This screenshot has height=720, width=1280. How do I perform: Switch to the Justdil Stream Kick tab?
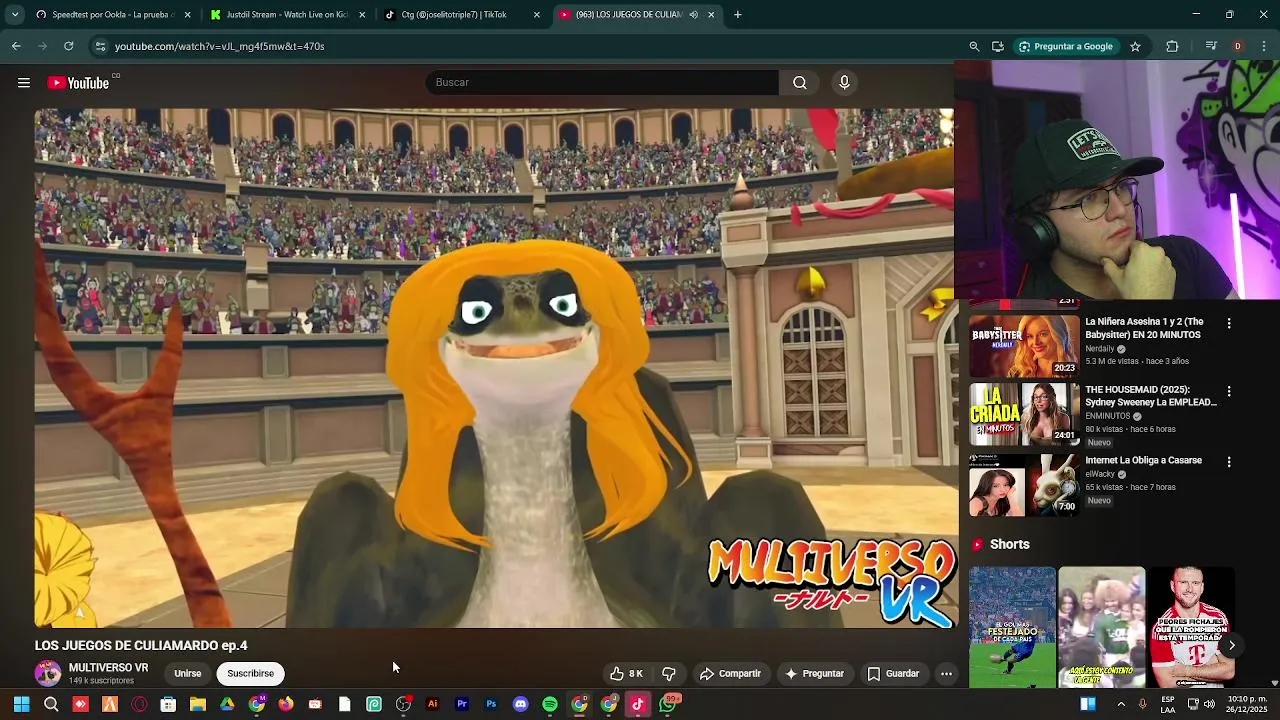point(285,15)
